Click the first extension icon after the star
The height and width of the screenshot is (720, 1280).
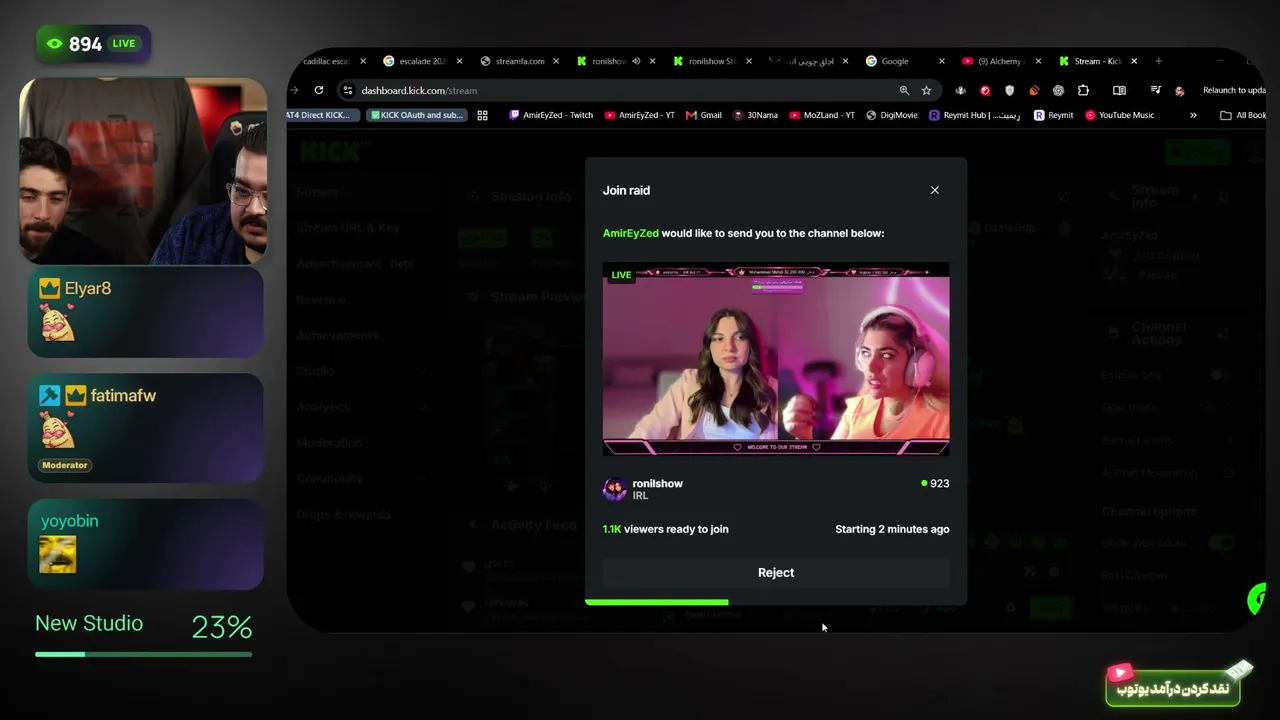tap(960, 90)
